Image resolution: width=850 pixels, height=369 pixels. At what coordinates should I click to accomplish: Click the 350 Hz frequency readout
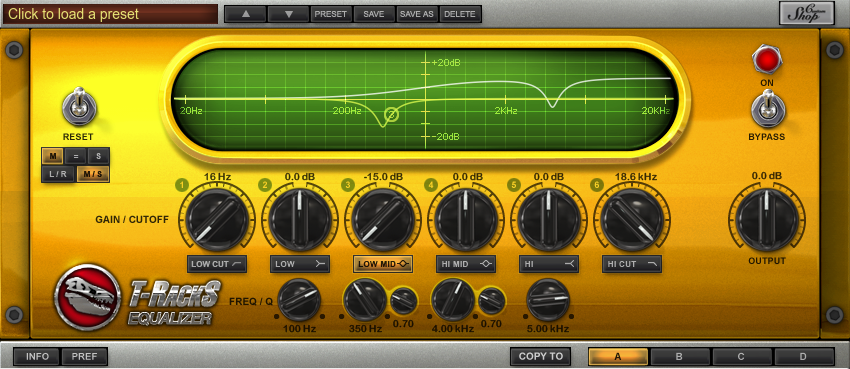365,328
